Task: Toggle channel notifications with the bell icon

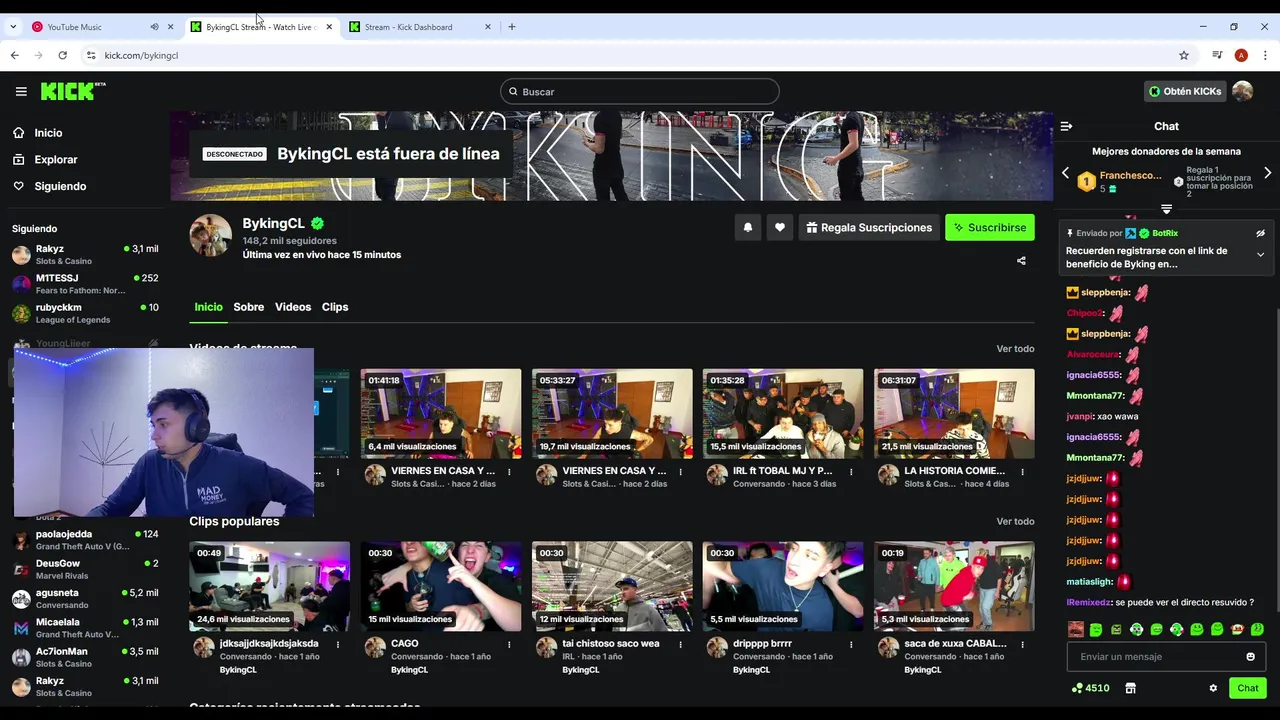Action: [x=747, y=228]
